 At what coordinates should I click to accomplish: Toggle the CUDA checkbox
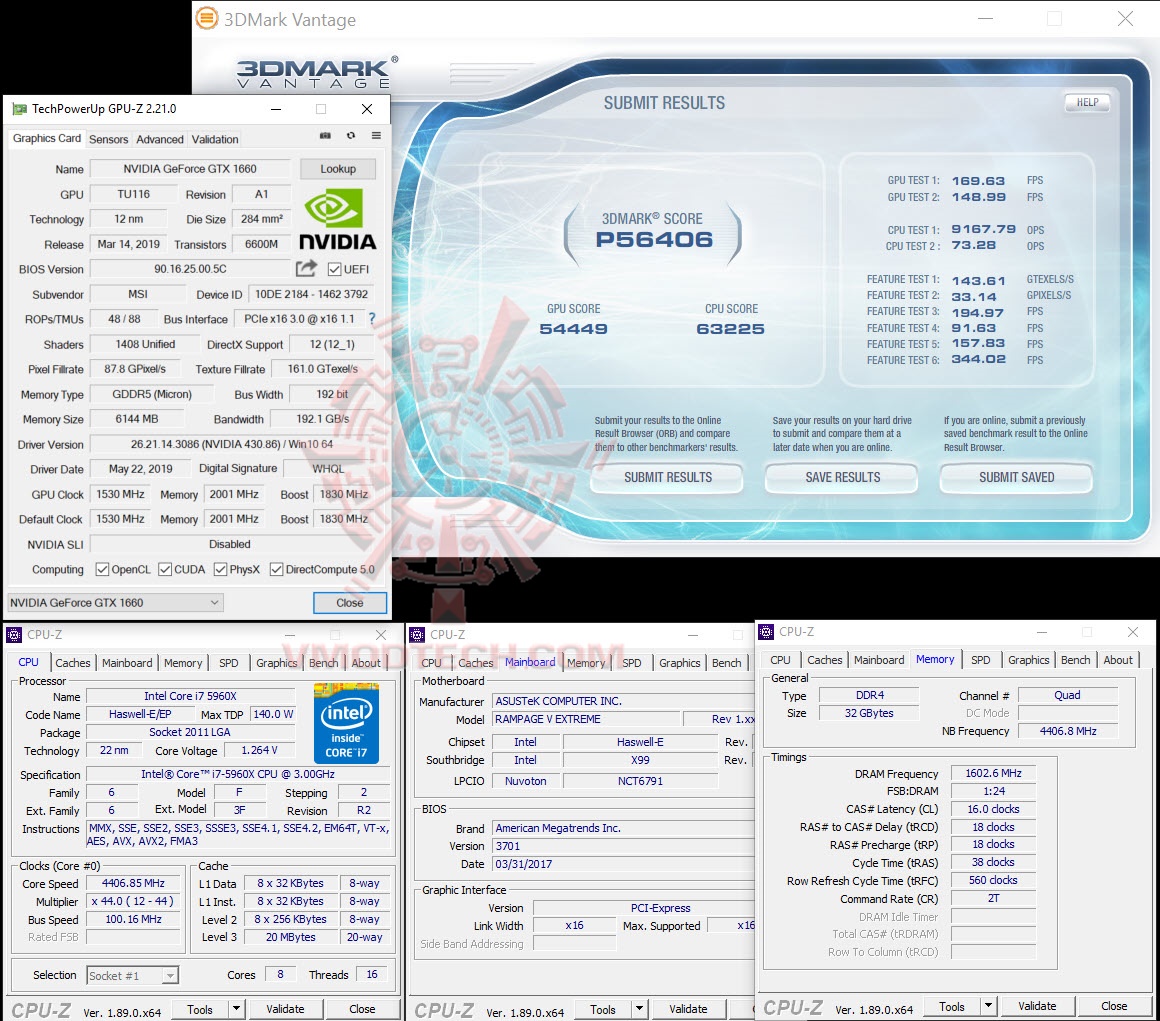click(165, 569)
